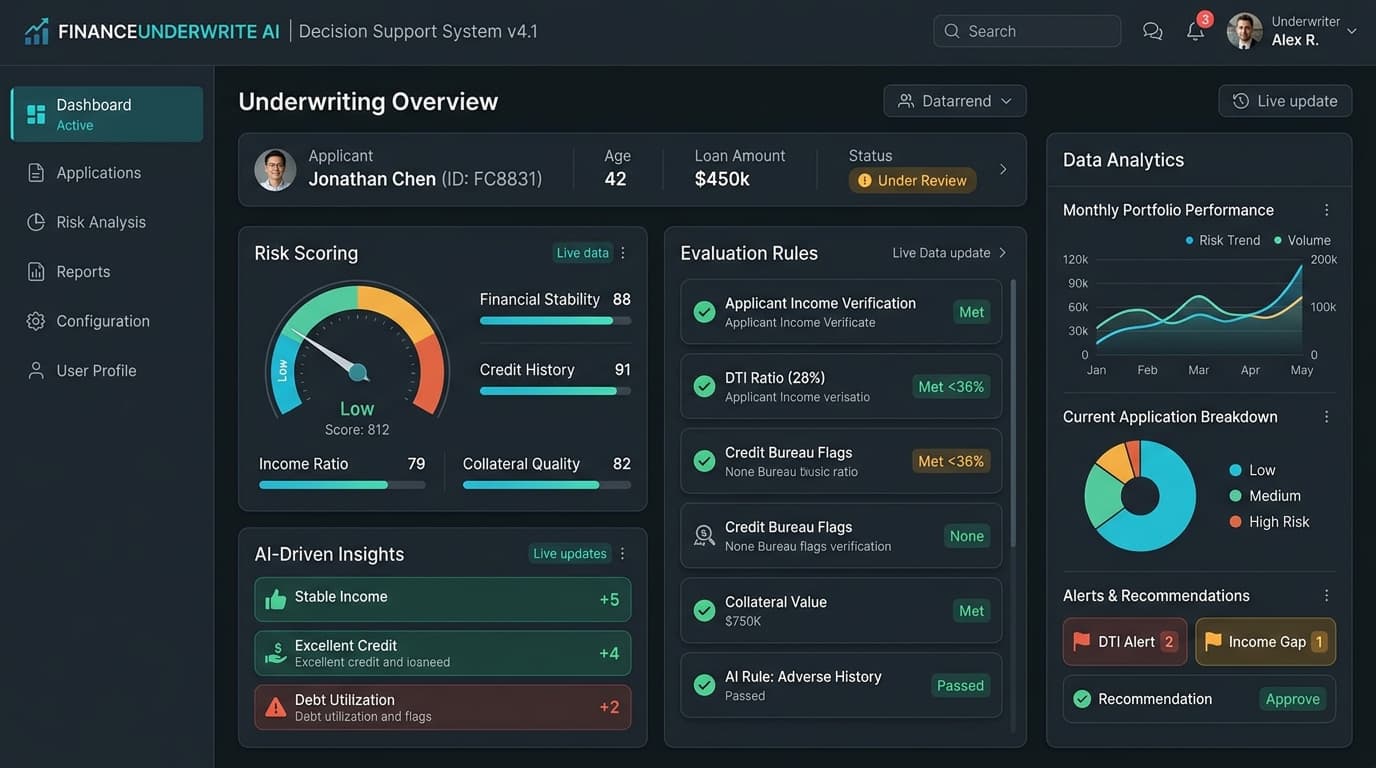Image resolution: width=1376 pixels, height=768 pixels.
Task: Click into the Search field
Action: click(1027, 31)
